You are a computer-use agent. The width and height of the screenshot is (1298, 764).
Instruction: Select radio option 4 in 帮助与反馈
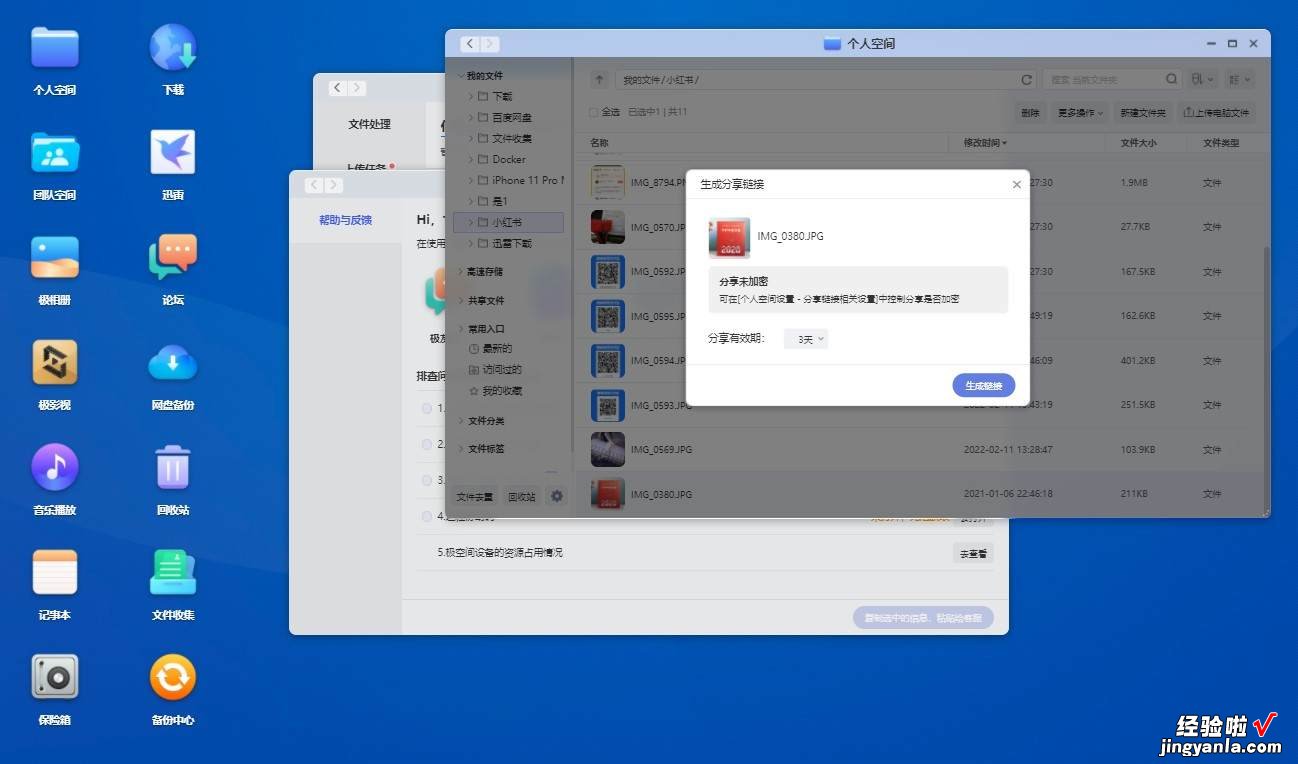click(x=427, y=516)
